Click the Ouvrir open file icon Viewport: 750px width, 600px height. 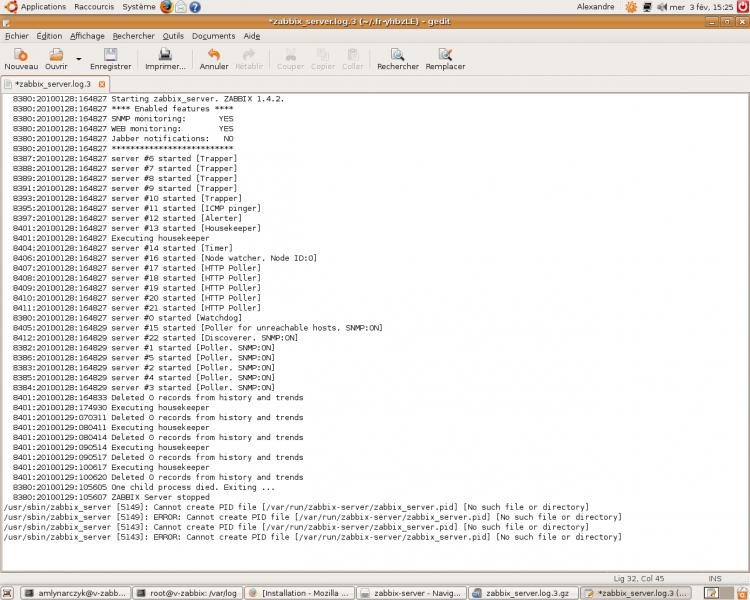[x=56, y=59]
